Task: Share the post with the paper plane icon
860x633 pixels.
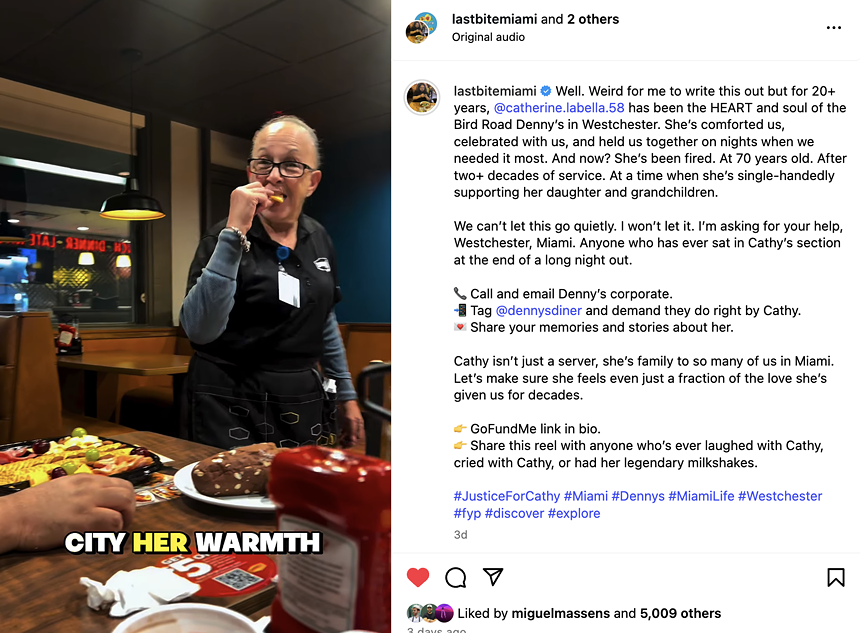Action: pos(493,577)
